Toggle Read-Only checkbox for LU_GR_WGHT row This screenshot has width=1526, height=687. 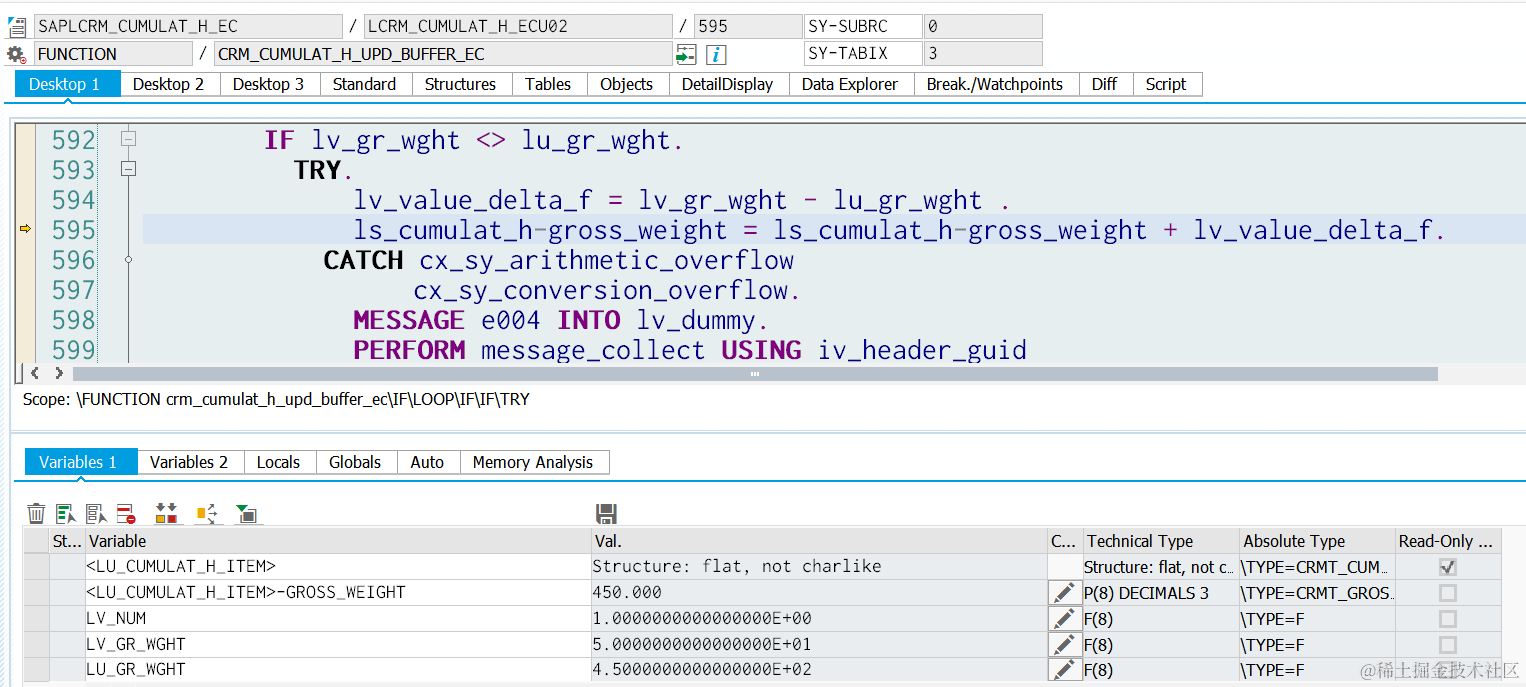click(x=1447, y=670)
